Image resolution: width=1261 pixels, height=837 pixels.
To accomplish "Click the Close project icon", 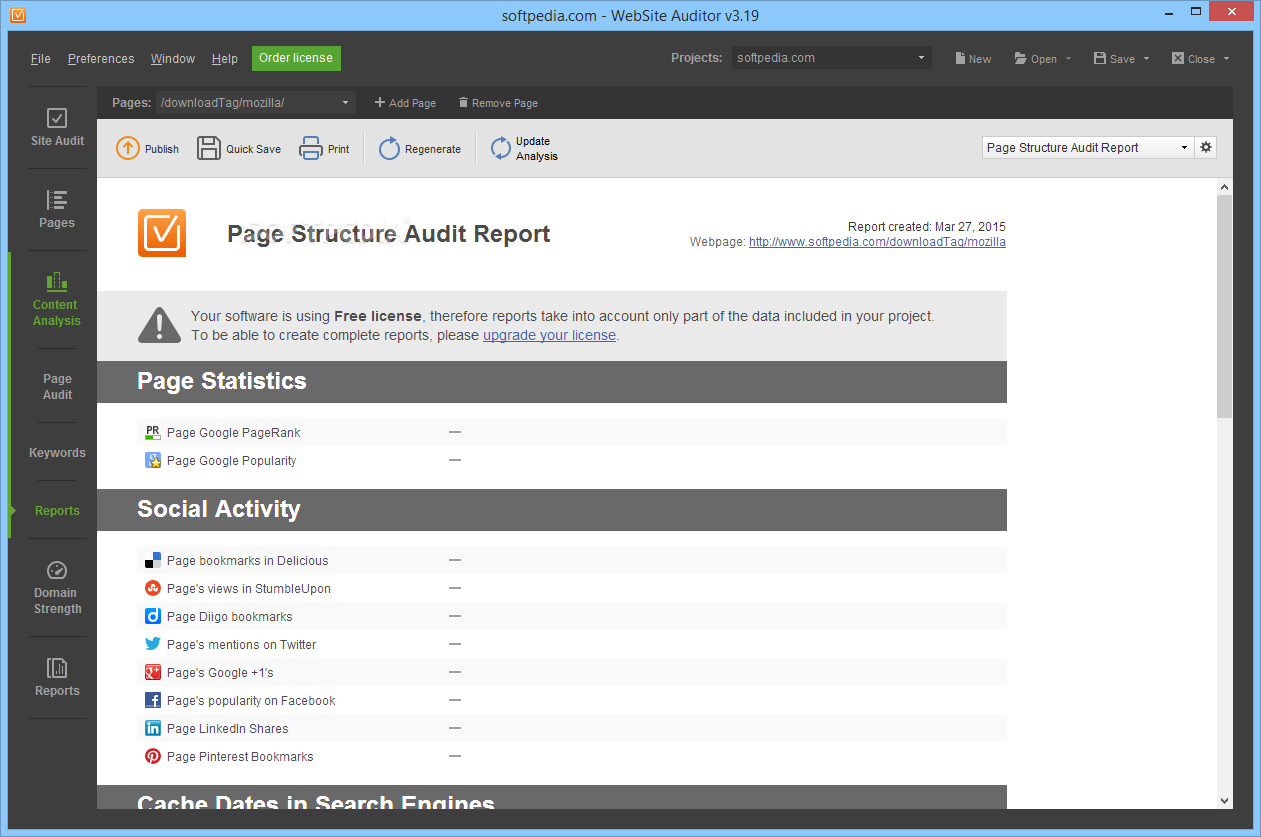I will tap(1178, 58).
